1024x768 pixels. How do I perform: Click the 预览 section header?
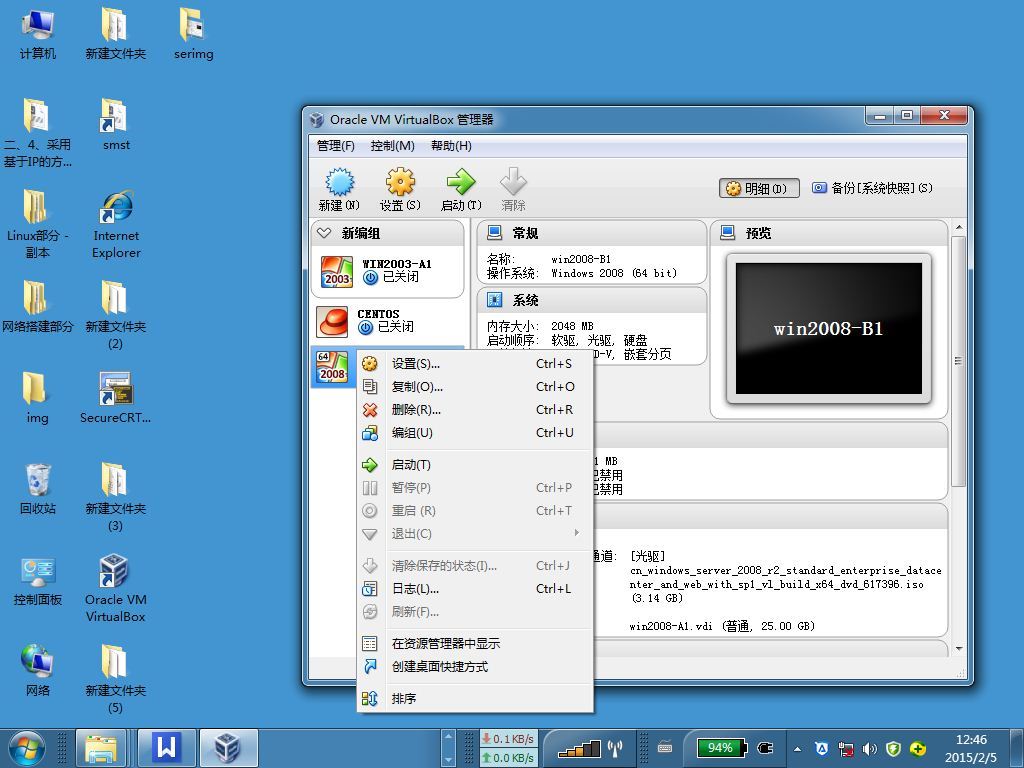829,233
